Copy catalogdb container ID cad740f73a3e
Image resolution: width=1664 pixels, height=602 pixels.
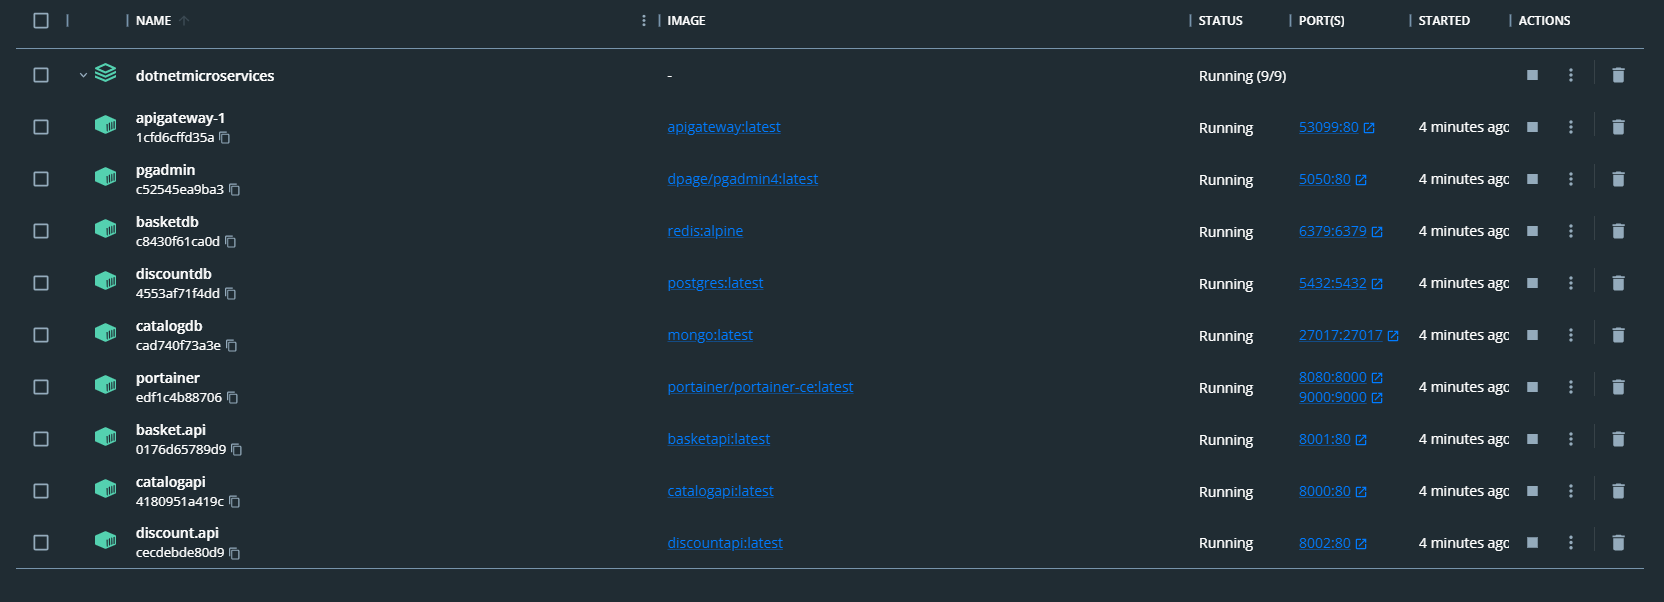232,346
